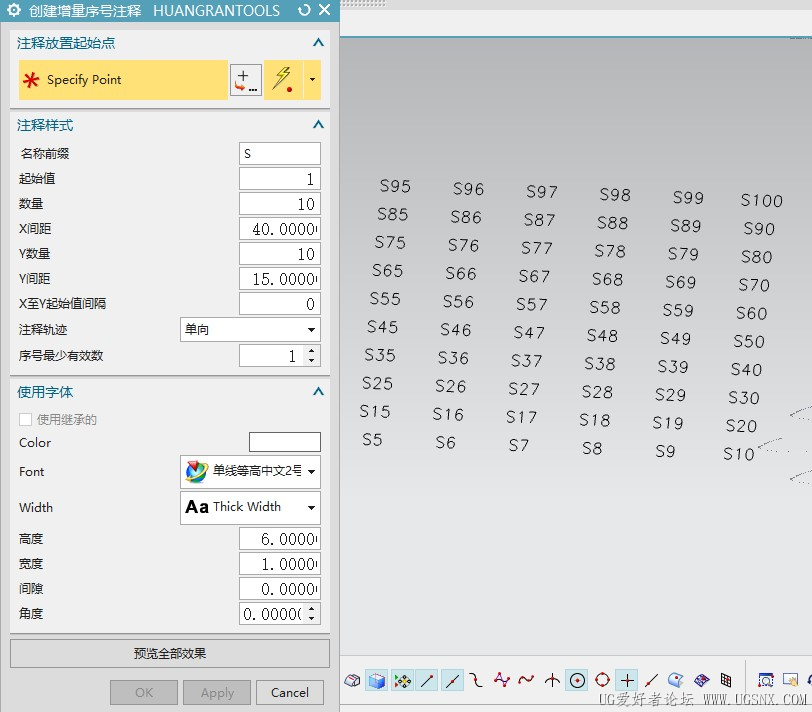Toggle the intersection point snap icon
The height and width of the screenshot is (712, 812).
[x=552, y=680]
